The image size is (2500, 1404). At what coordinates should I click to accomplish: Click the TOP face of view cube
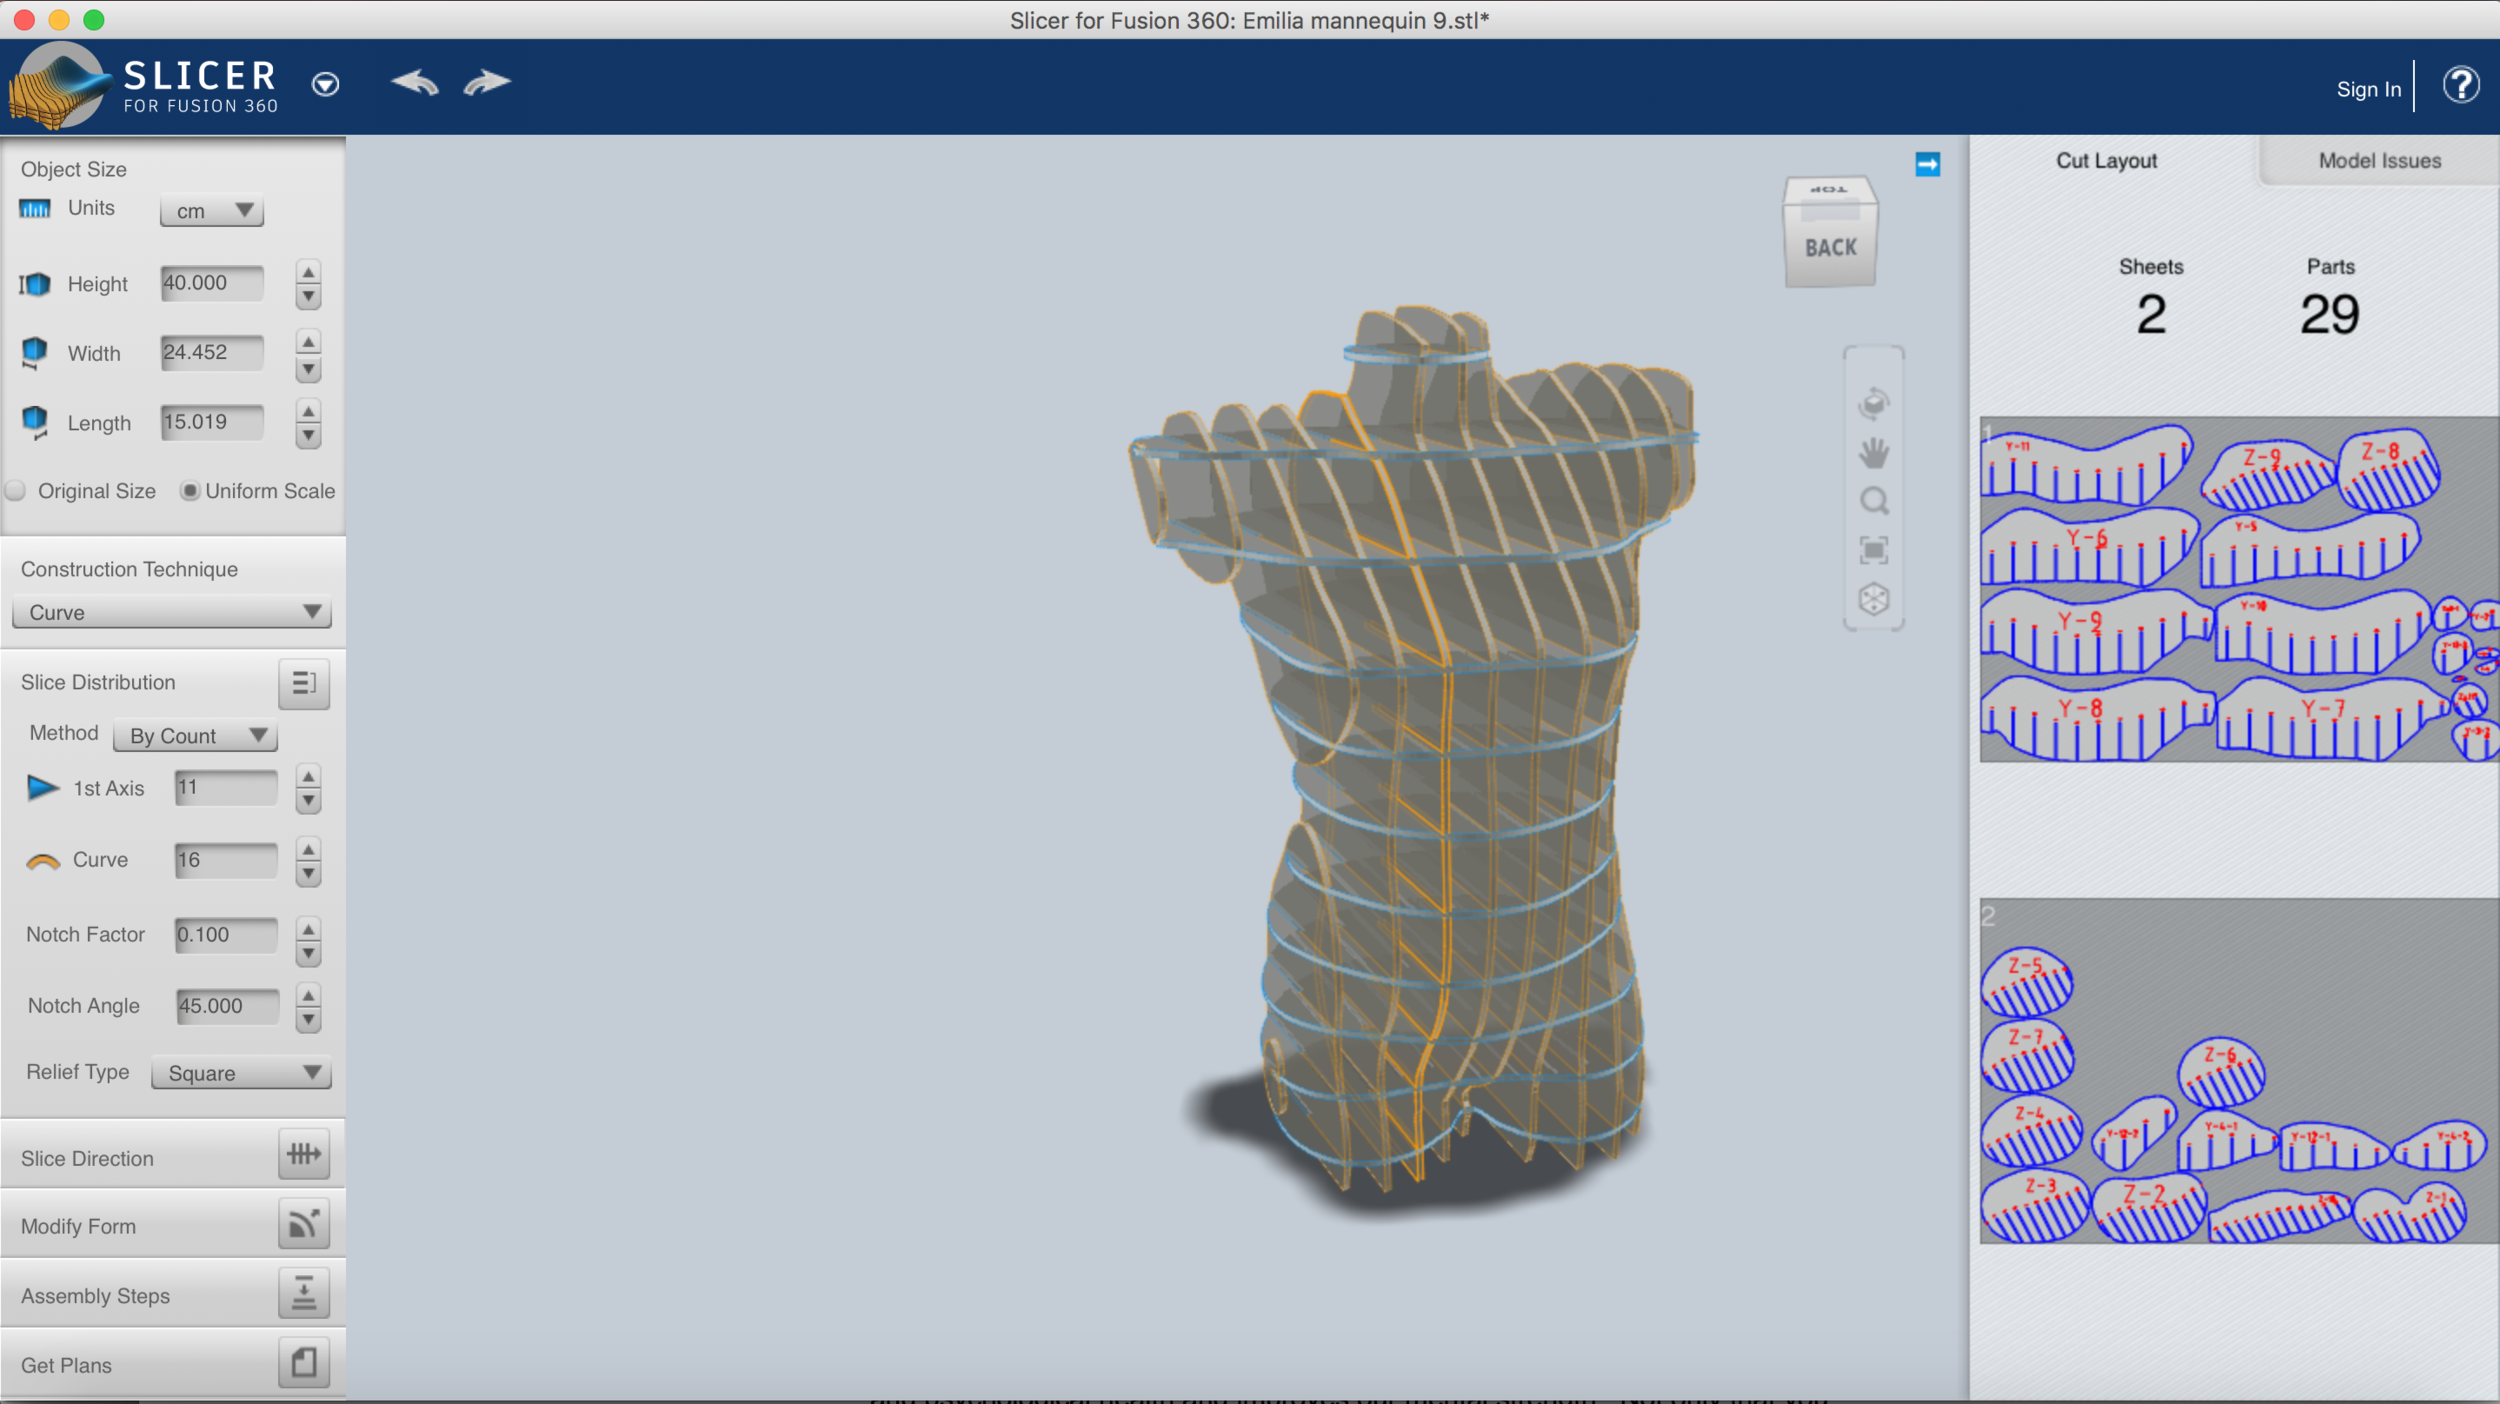[1829, 190]
